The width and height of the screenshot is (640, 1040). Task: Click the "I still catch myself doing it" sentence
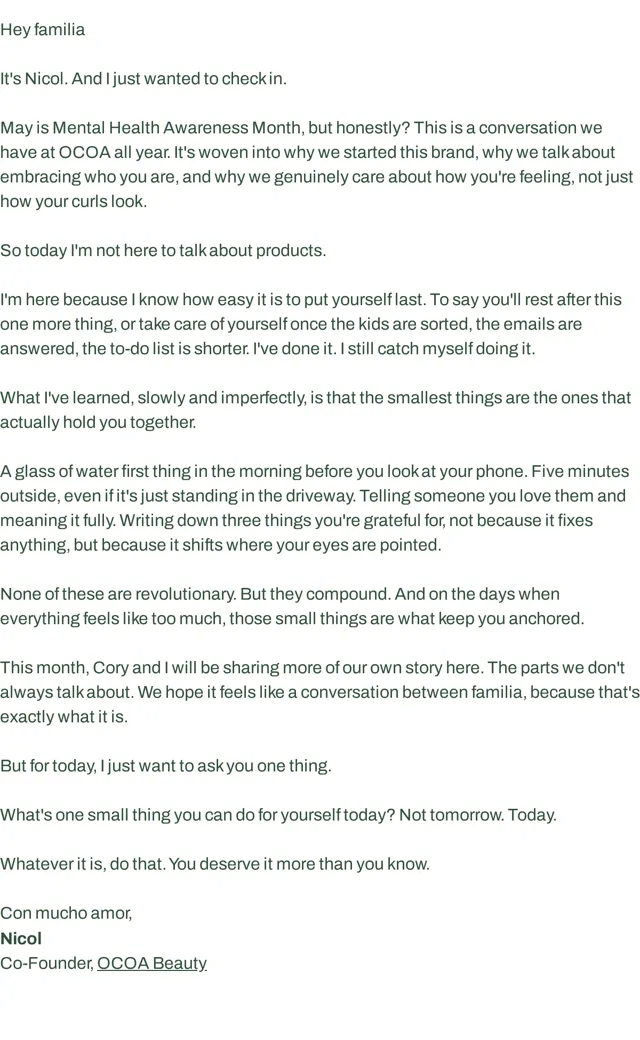click(438, 349)
